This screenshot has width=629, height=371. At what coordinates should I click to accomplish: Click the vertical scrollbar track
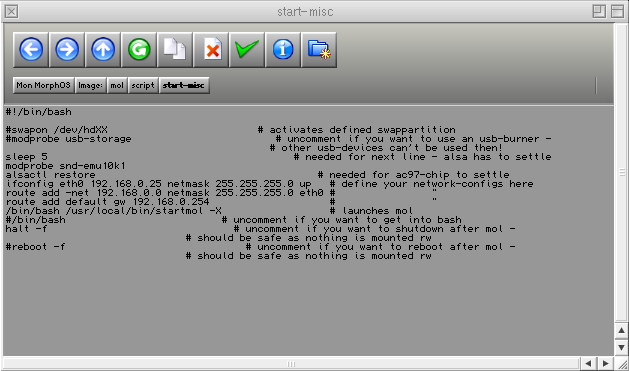621,172
